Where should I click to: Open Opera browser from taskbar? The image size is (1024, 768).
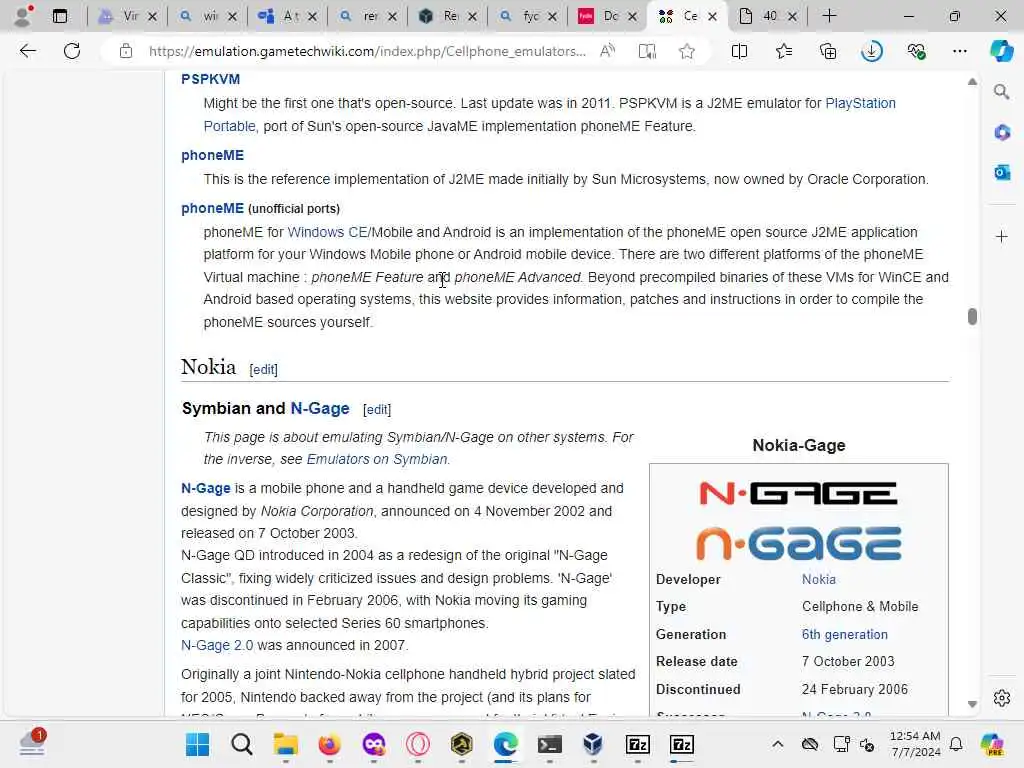[417, 744]
